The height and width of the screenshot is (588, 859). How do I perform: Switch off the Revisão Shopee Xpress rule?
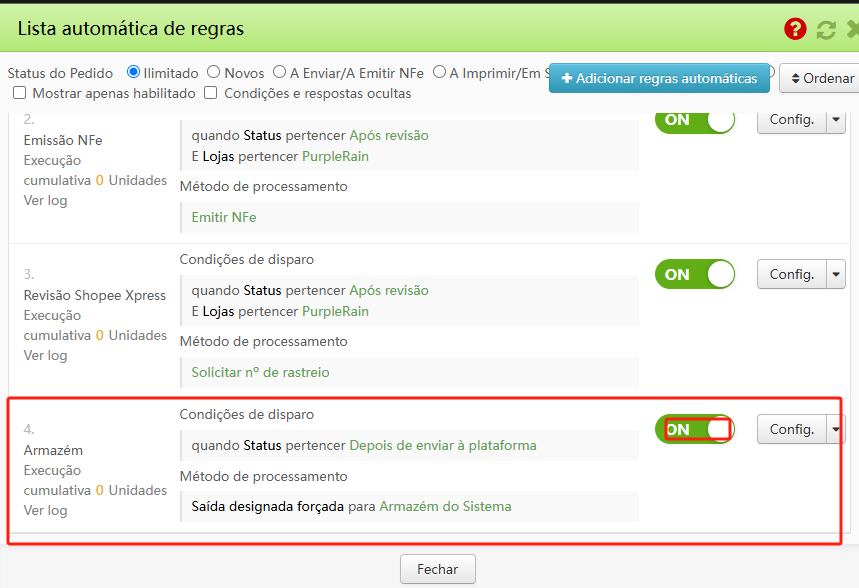click(x=694, y=274)
